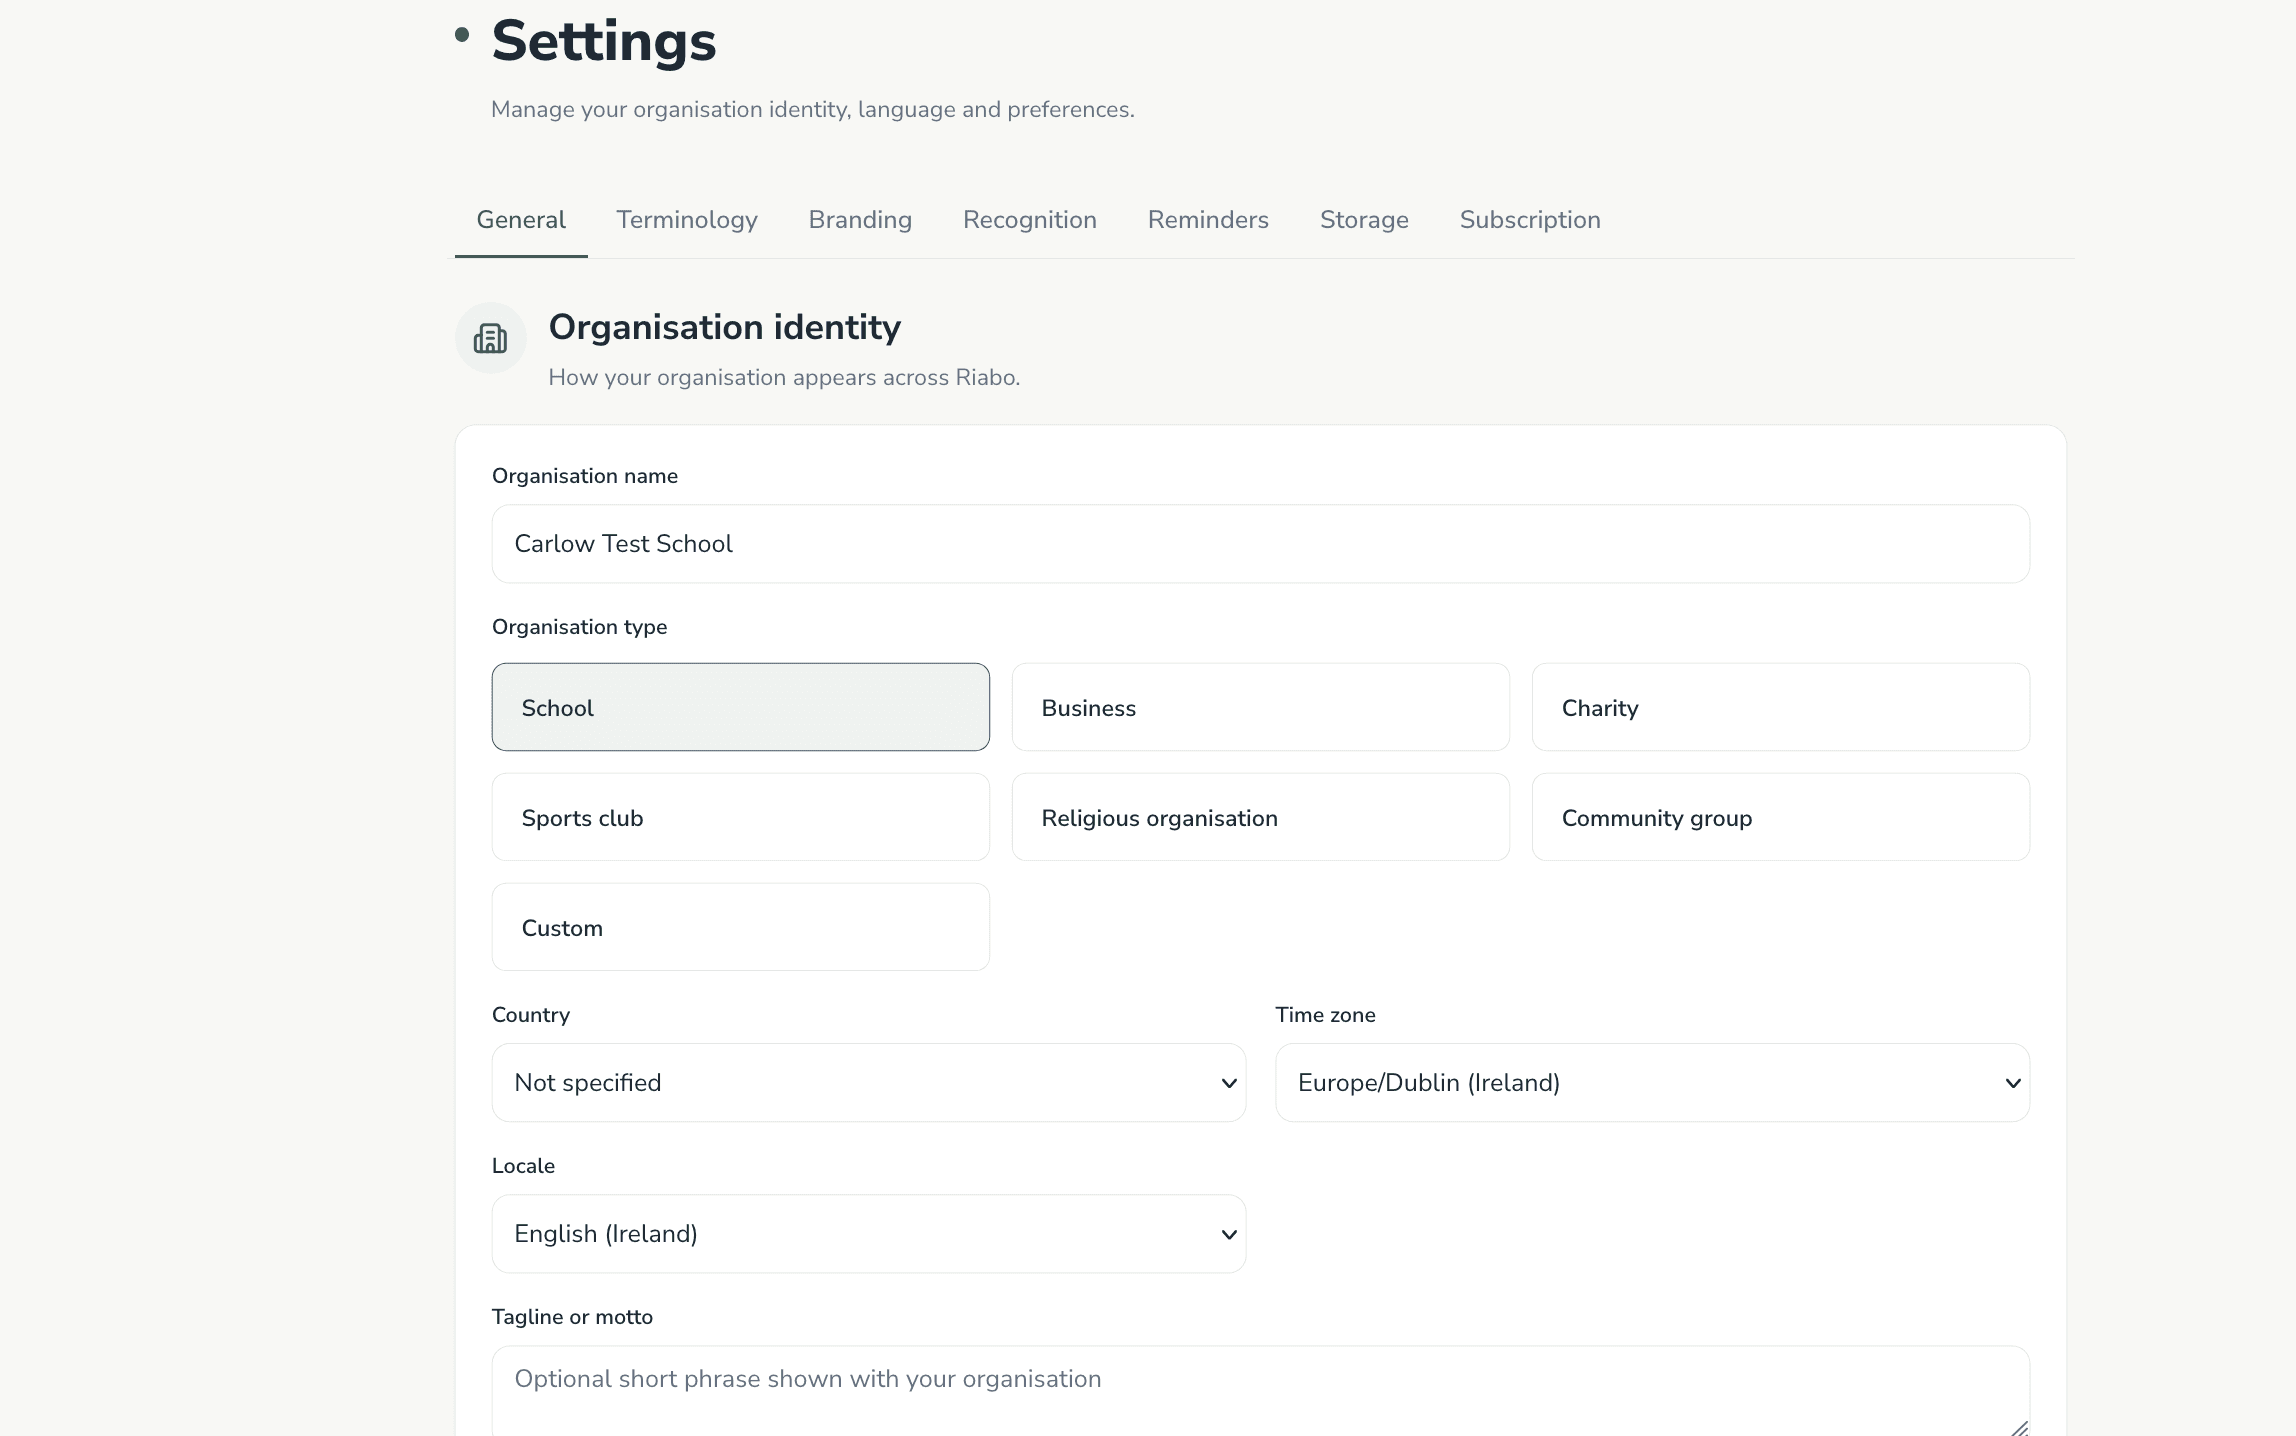The image size is (2296, 1436).
Task: Click the organisation identity building icon
Action: click(x=490, y=338)
